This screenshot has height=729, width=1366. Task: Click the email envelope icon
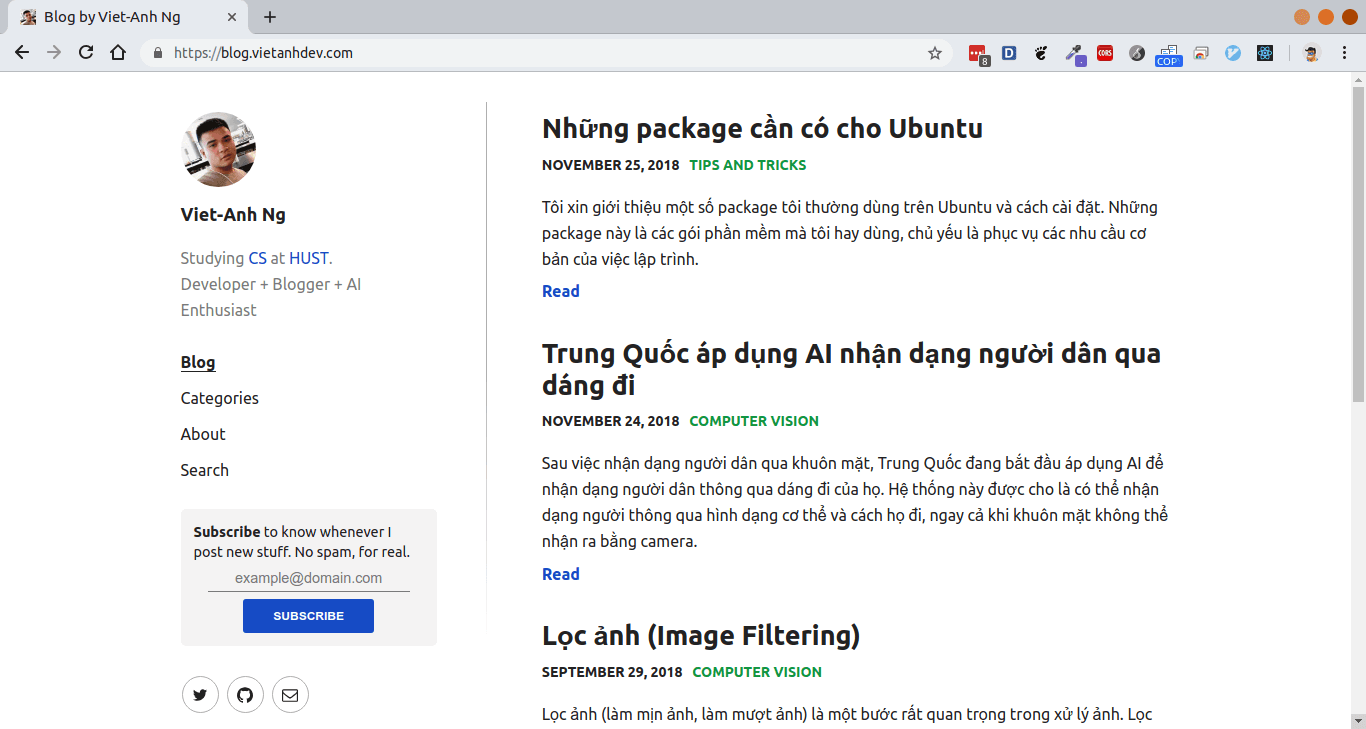290,694
